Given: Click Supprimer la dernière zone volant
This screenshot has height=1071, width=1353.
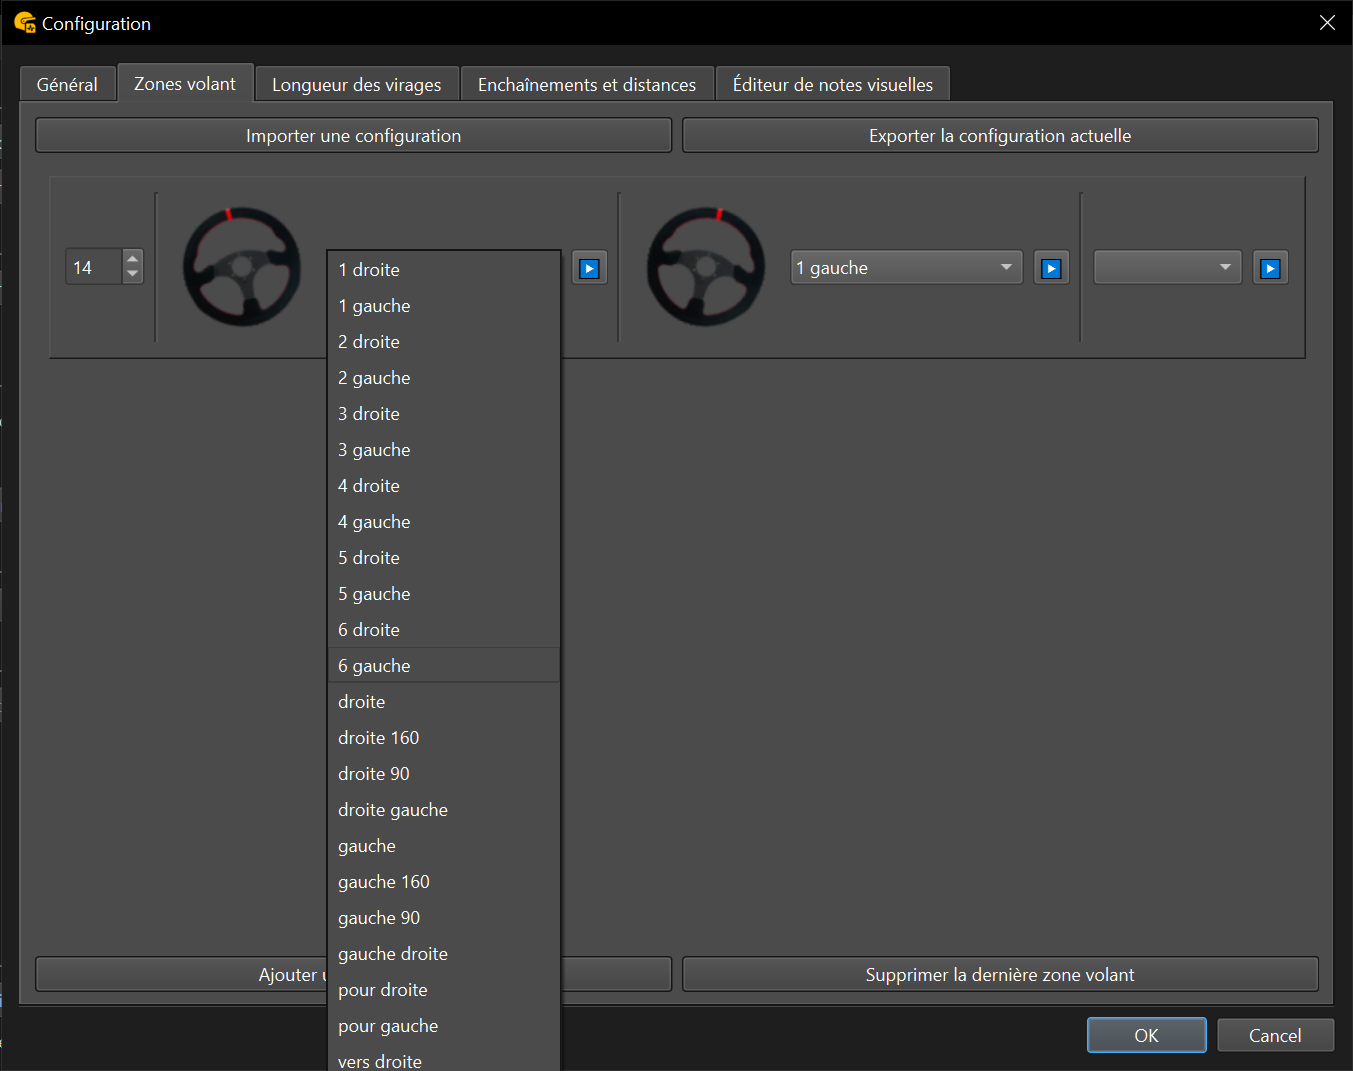Looking at the screenshot, I should point(999,975).
